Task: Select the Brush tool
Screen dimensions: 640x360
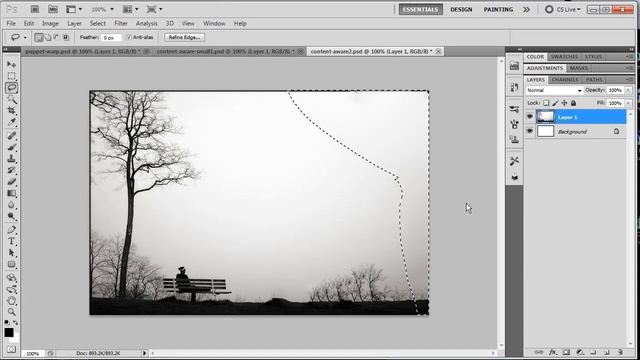Action: pyautogui.click(x=11, y=147)
